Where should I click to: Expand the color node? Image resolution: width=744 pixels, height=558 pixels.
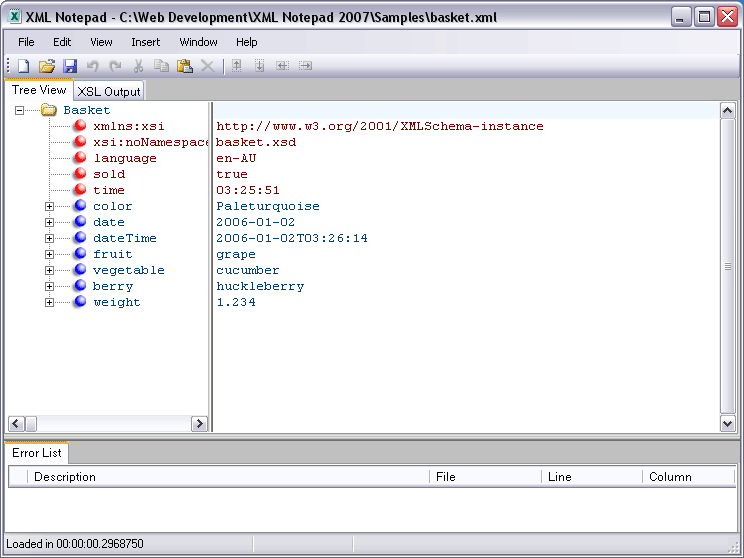49,206
